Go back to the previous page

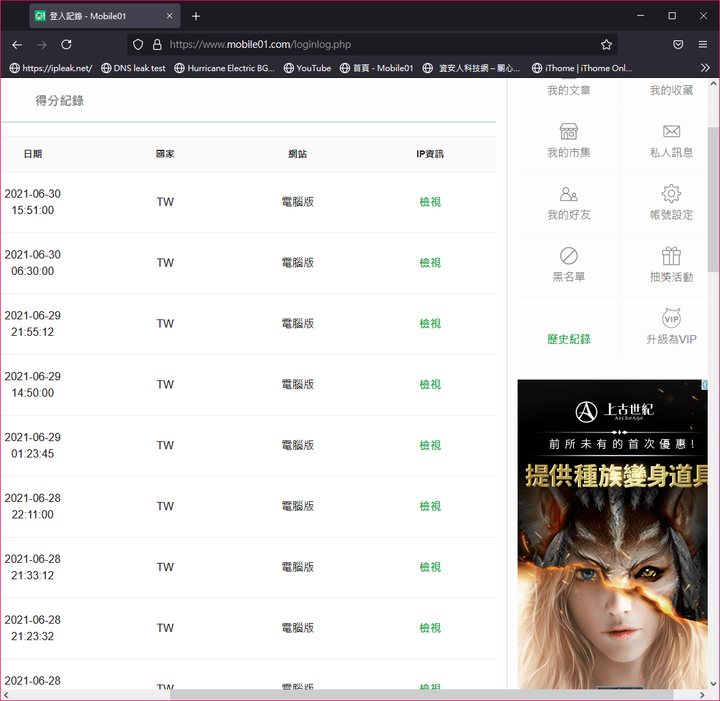(x=17, y=45)
